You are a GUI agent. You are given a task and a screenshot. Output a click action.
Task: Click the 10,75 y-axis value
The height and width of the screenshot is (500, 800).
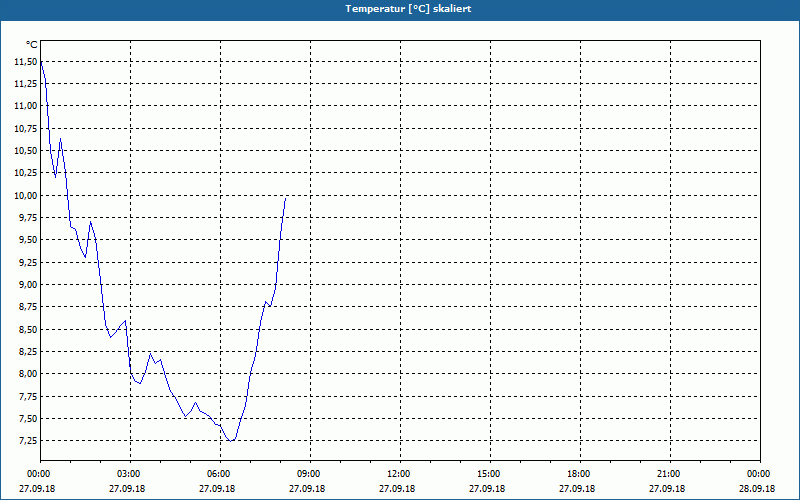[x=26, y=128]
